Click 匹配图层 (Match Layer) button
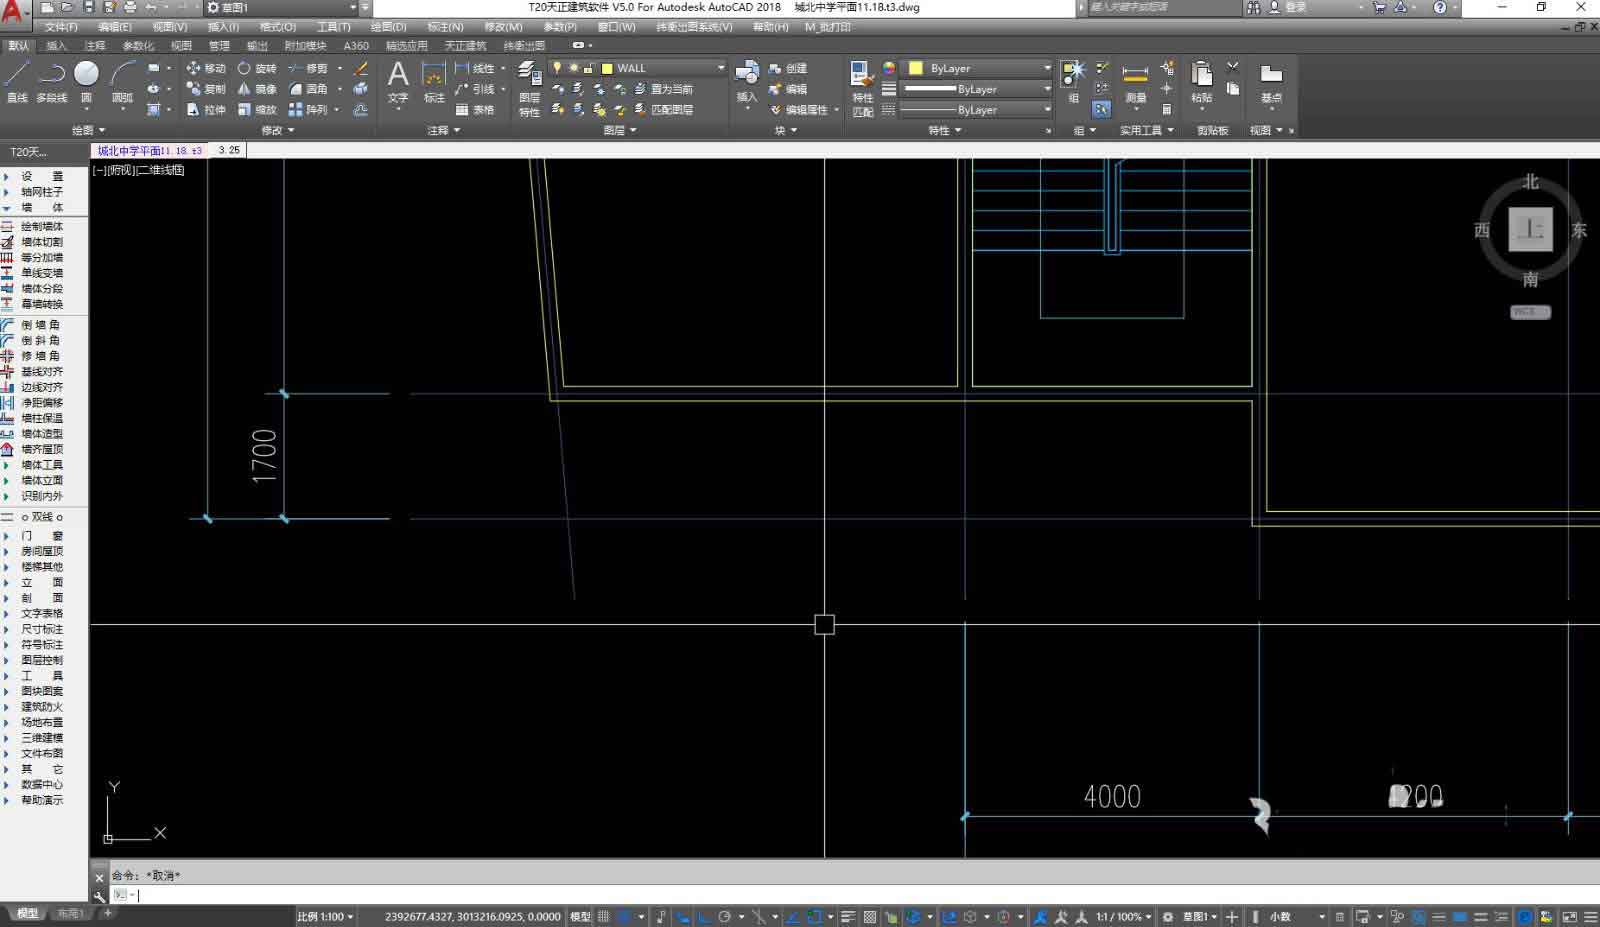1600x927 pixels. click(663, 110)
